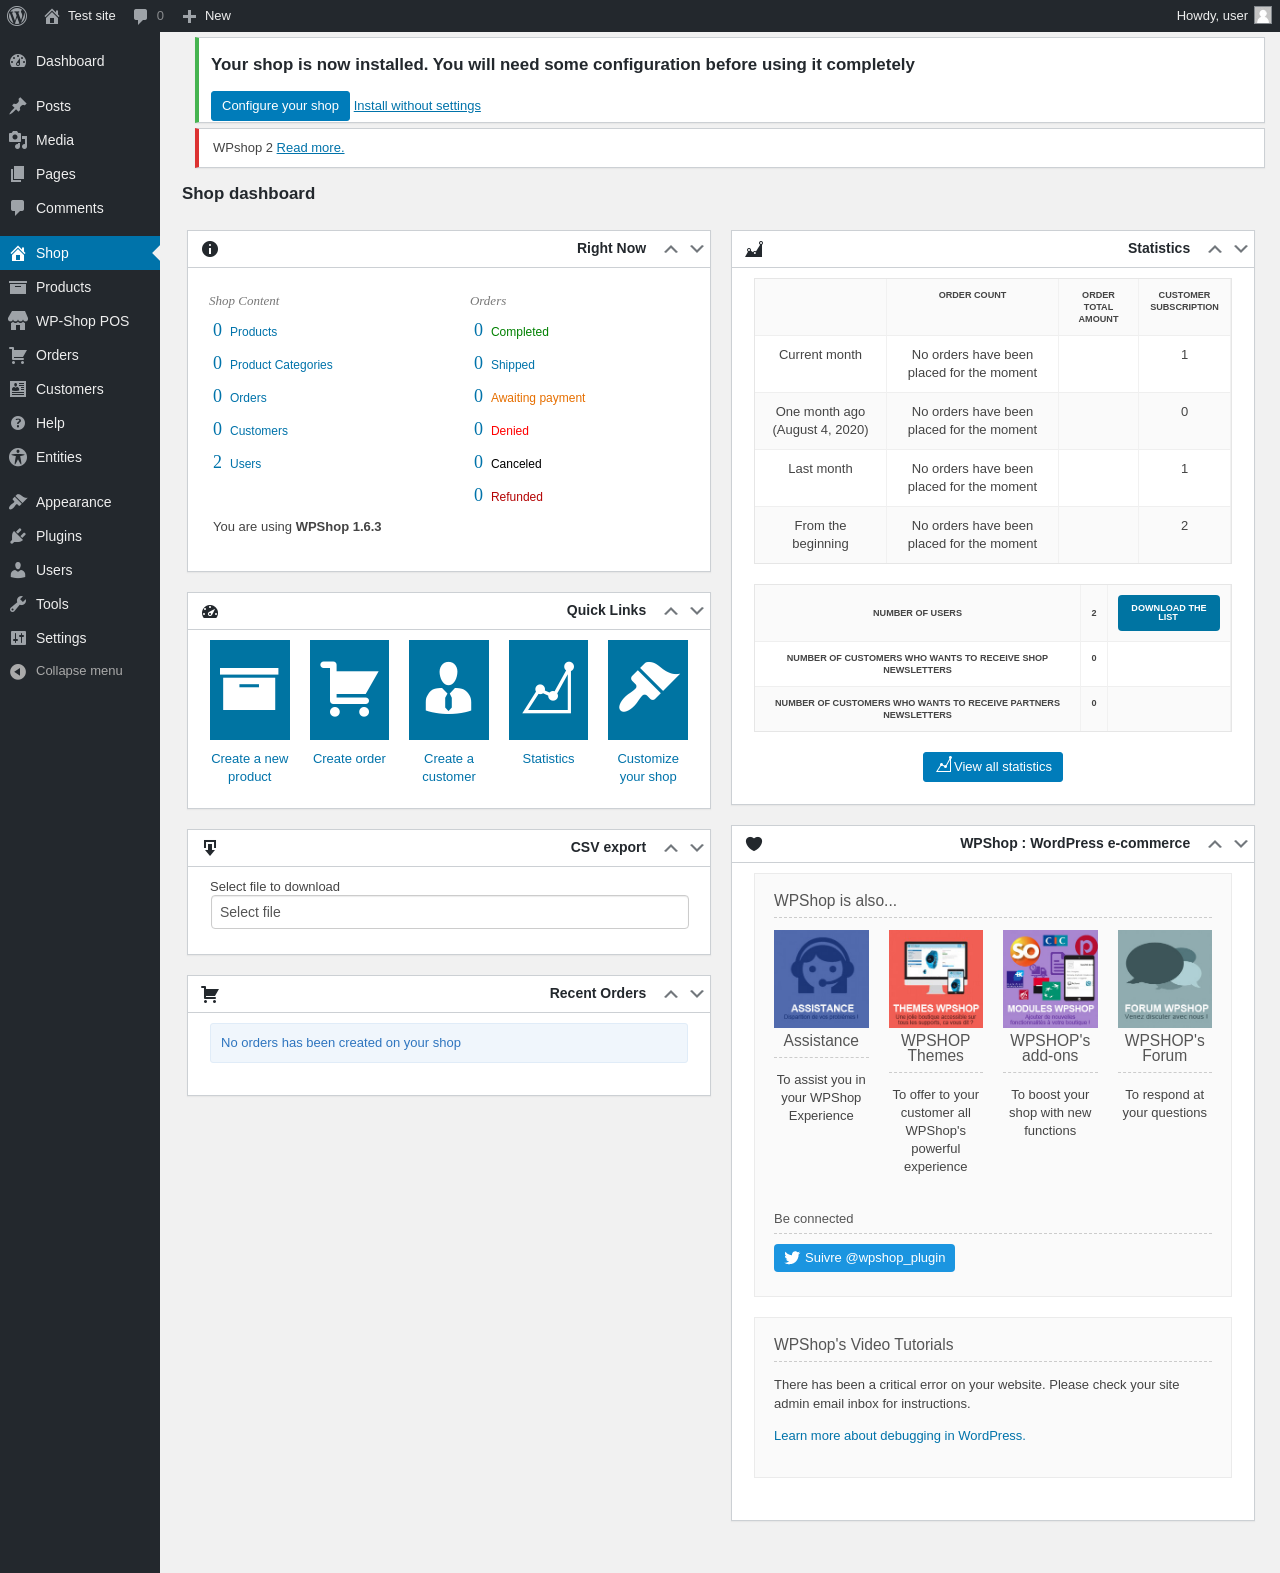This screenshot has height=1573, width=1280.
Task: Open Howdy, user account menu
Action: (x=1223, y=16)
